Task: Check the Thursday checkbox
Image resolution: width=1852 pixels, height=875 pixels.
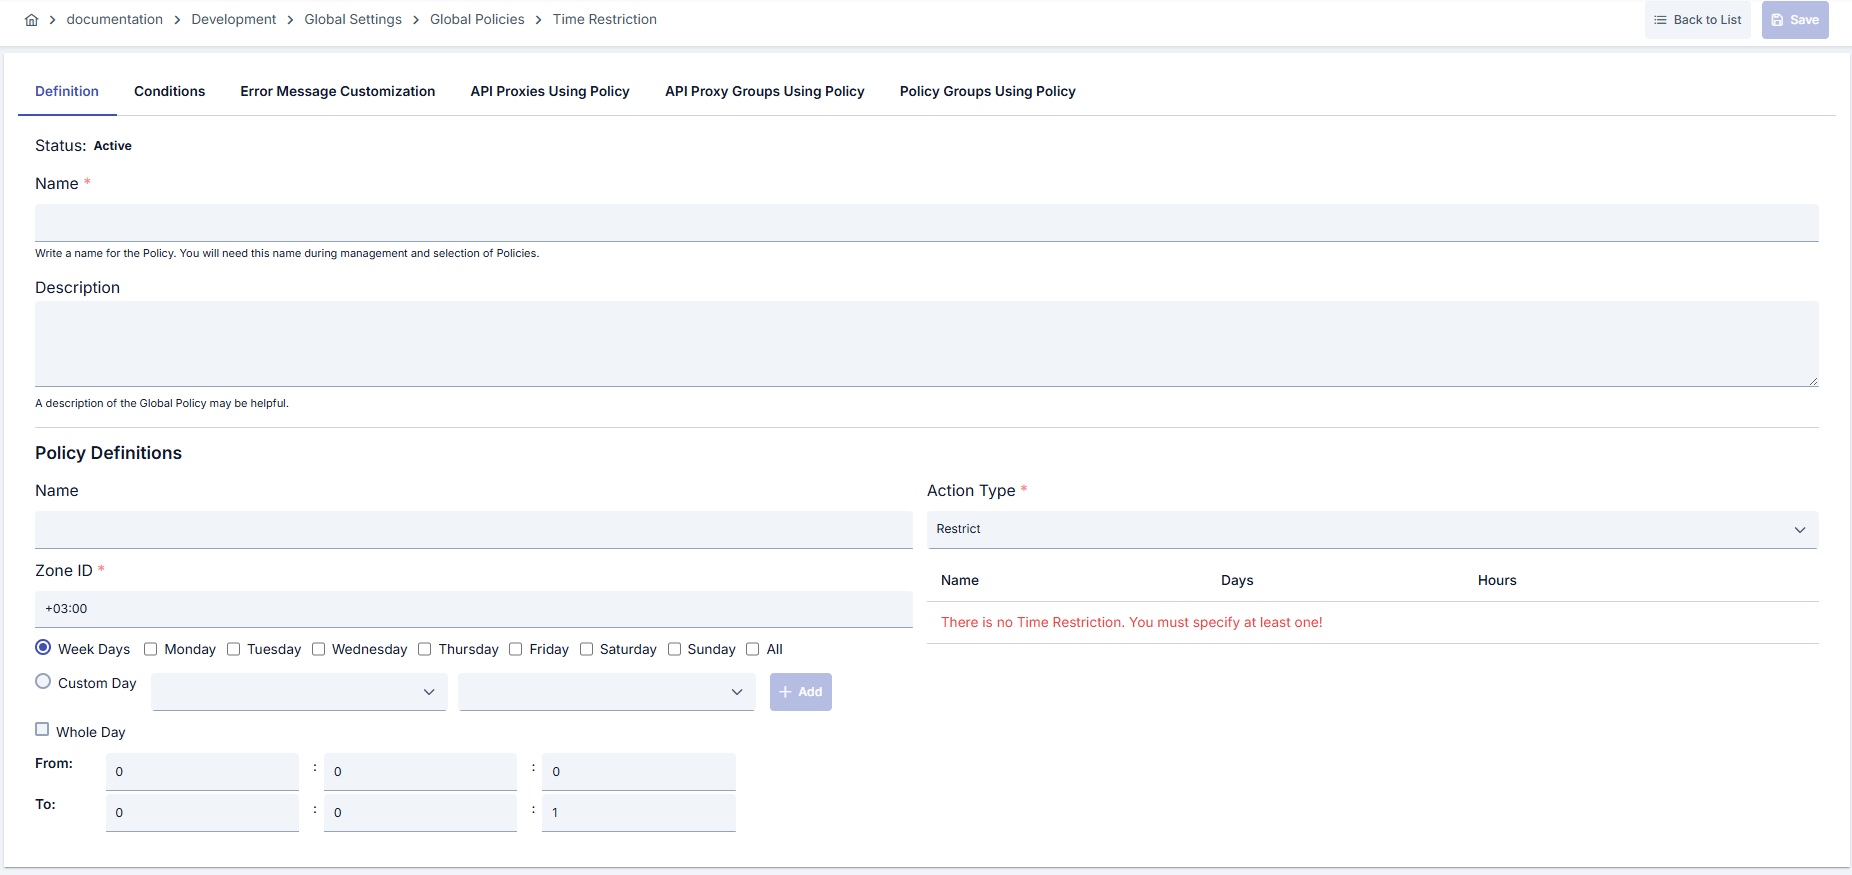Action: point(425,649)
